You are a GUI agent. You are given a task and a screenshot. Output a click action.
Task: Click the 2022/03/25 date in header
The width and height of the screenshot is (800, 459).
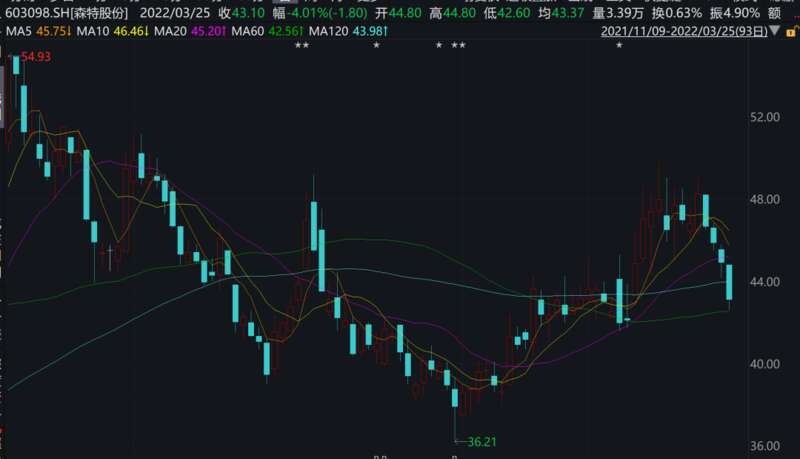tap(175, 10)
